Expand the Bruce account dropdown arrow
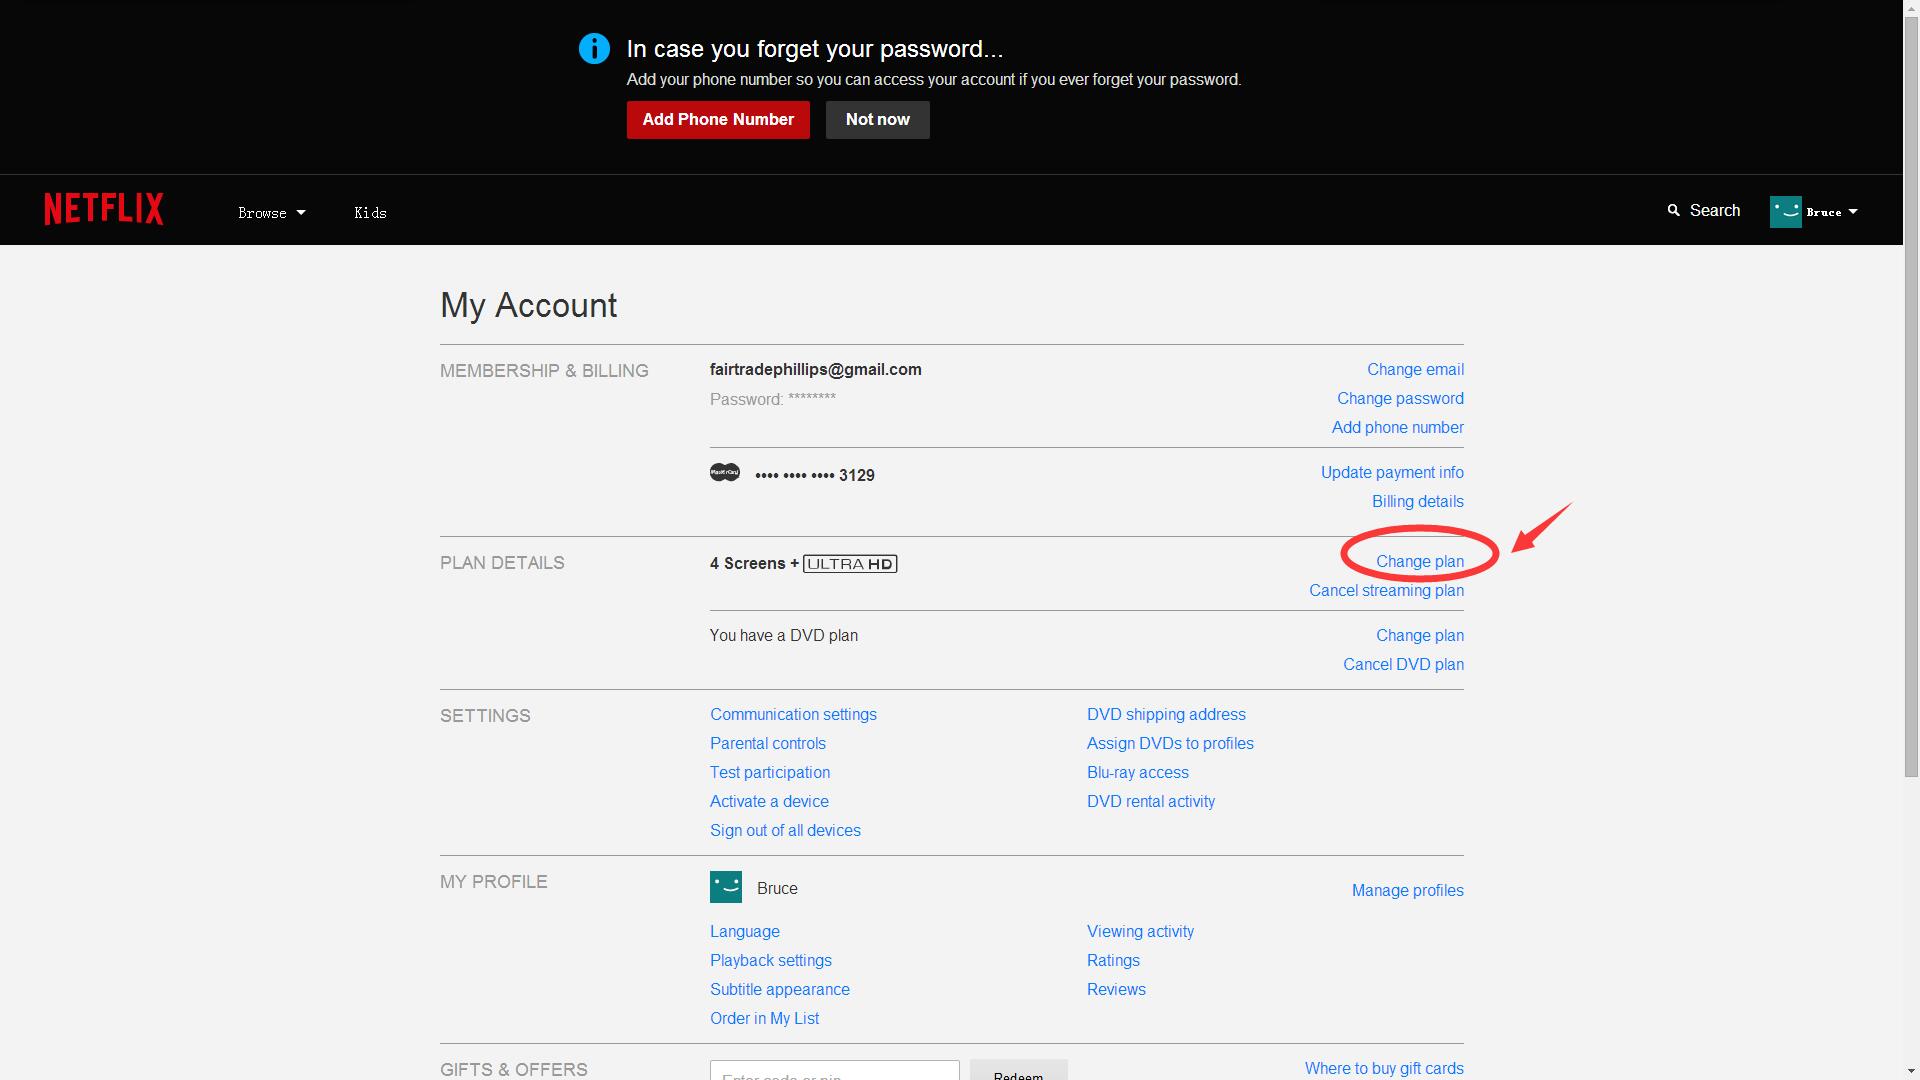Screen dimensions: 1920x1080 click(x=1853, y=212)
